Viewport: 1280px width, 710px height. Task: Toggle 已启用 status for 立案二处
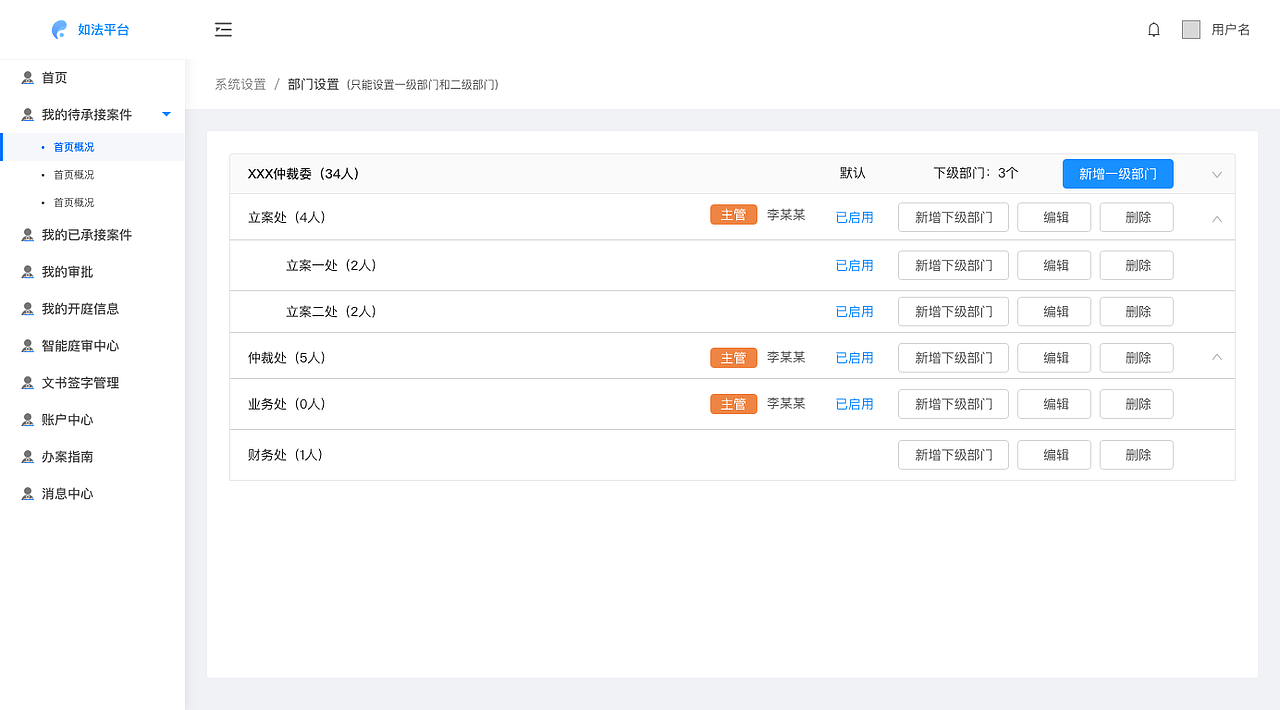pyautogui.click(x=854, y=312)
